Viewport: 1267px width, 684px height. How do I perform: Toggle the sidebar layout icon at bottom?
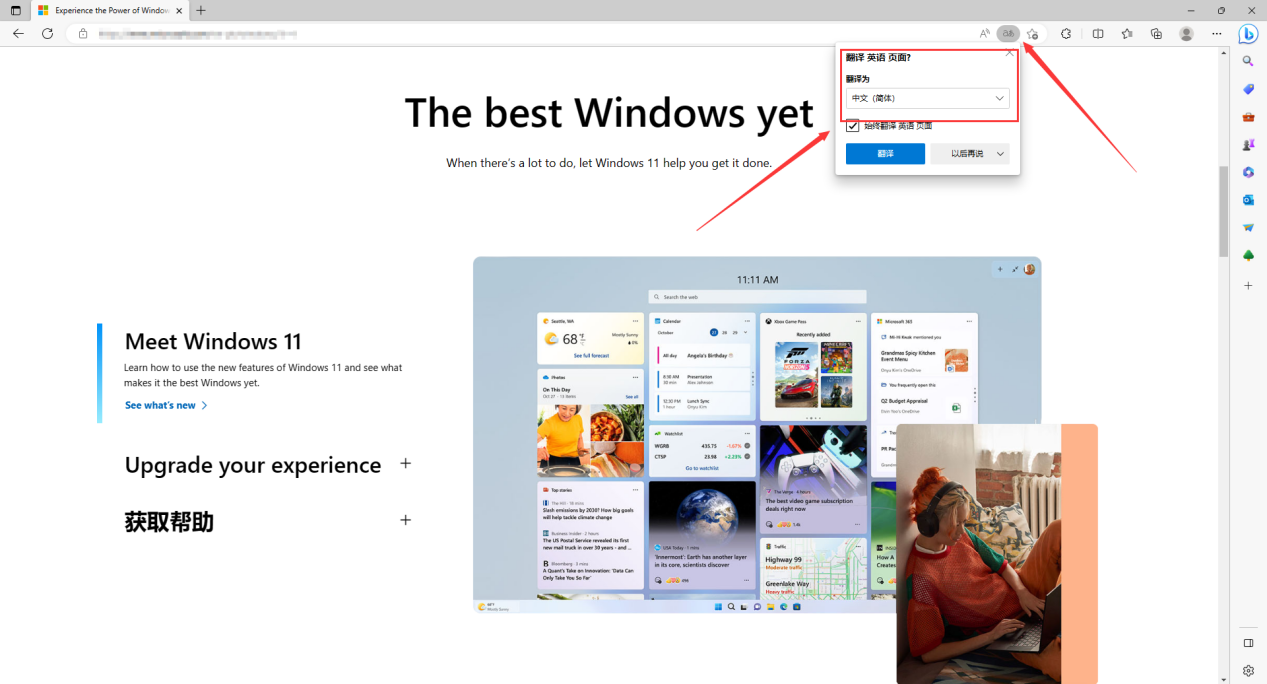click(x=1248, y=643)
